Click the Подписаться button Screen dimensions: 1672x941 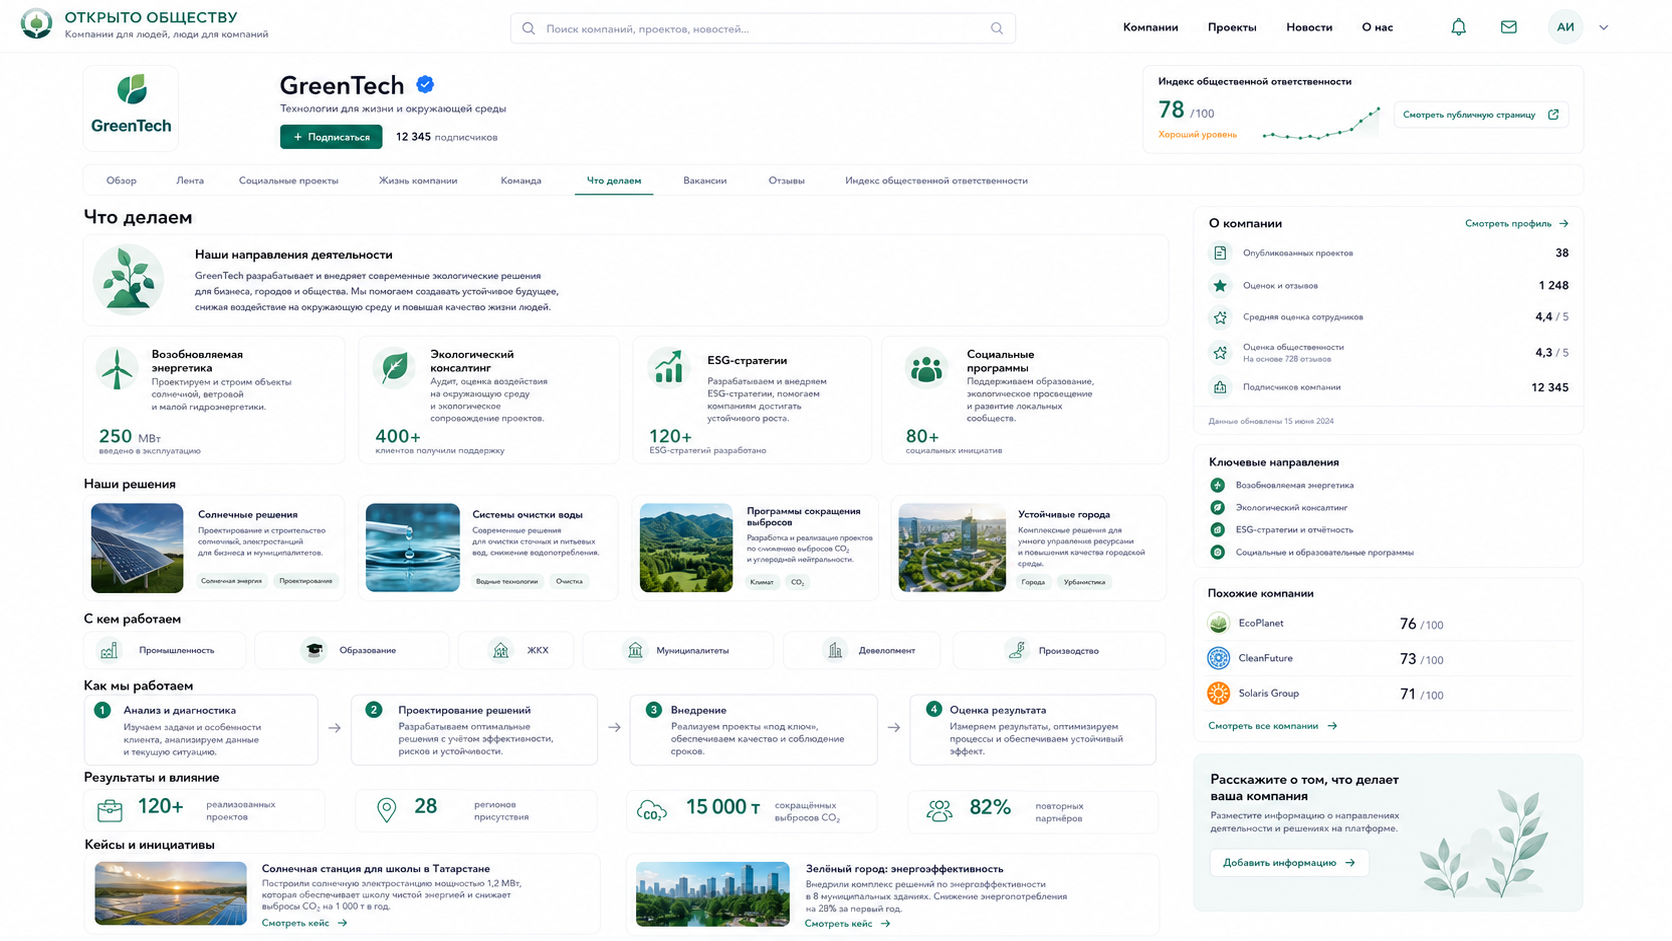click(x=331, y=137)
